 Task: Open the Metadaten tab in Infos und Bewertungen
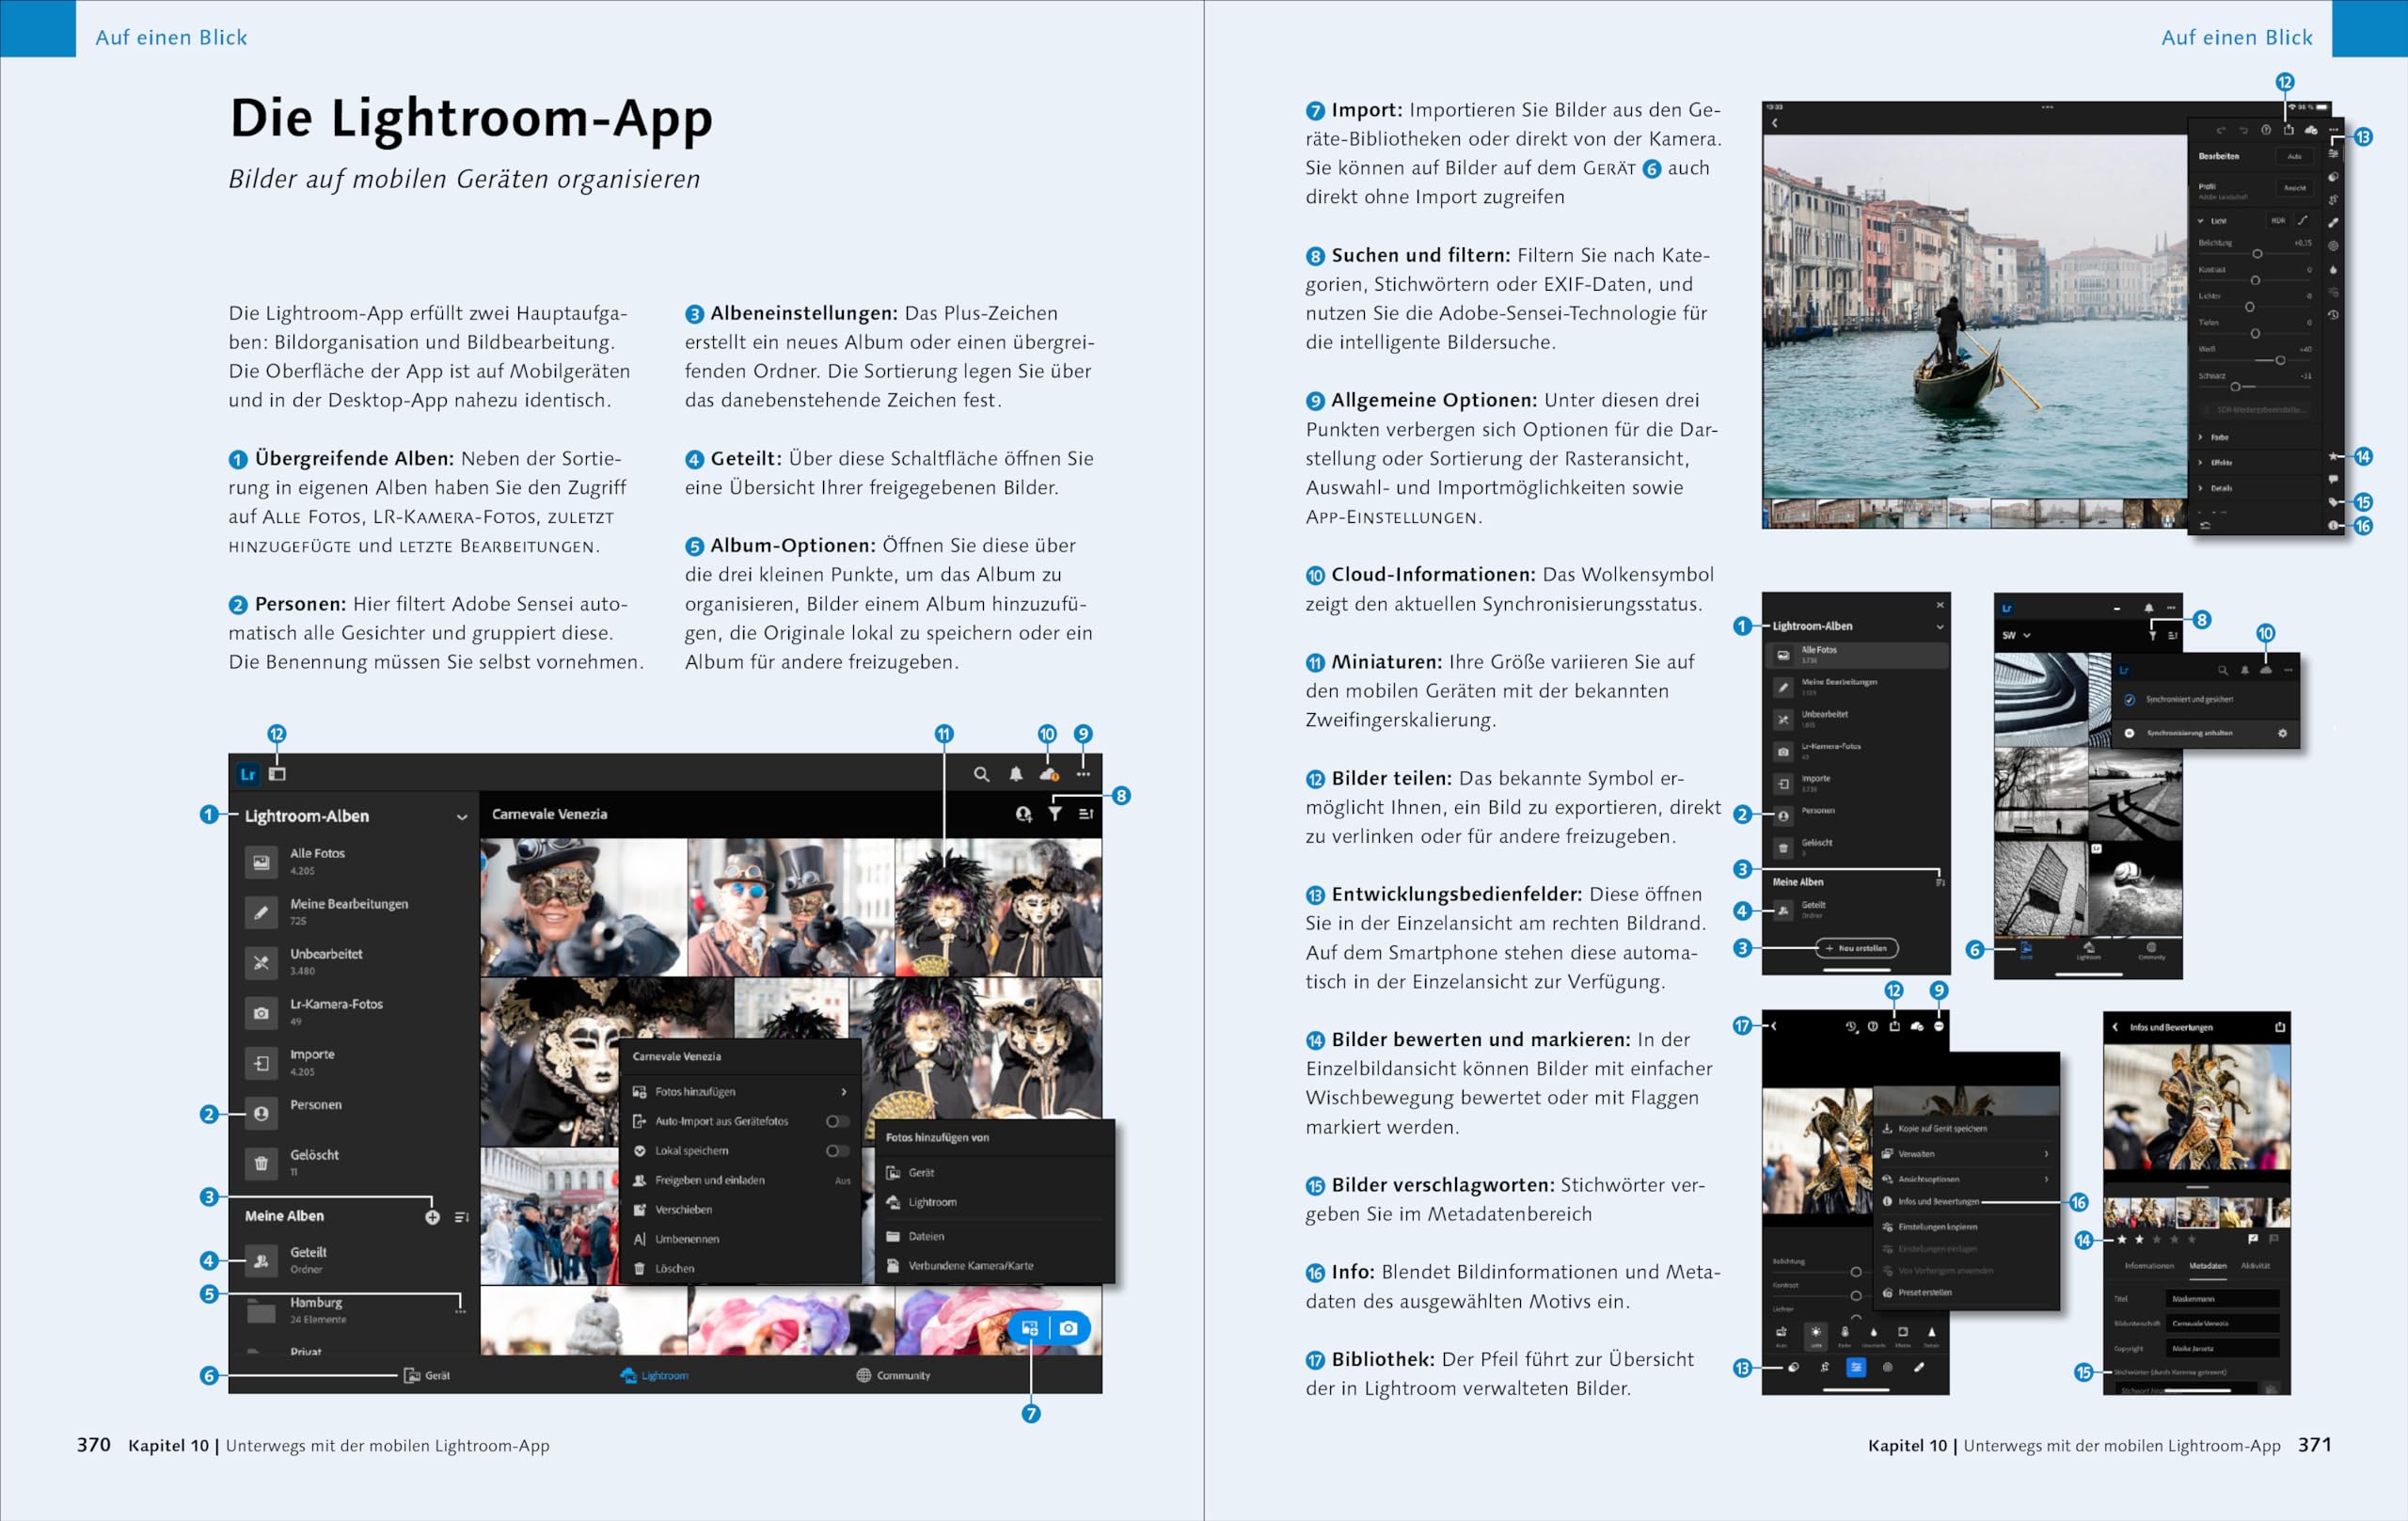(2209, 1266)
